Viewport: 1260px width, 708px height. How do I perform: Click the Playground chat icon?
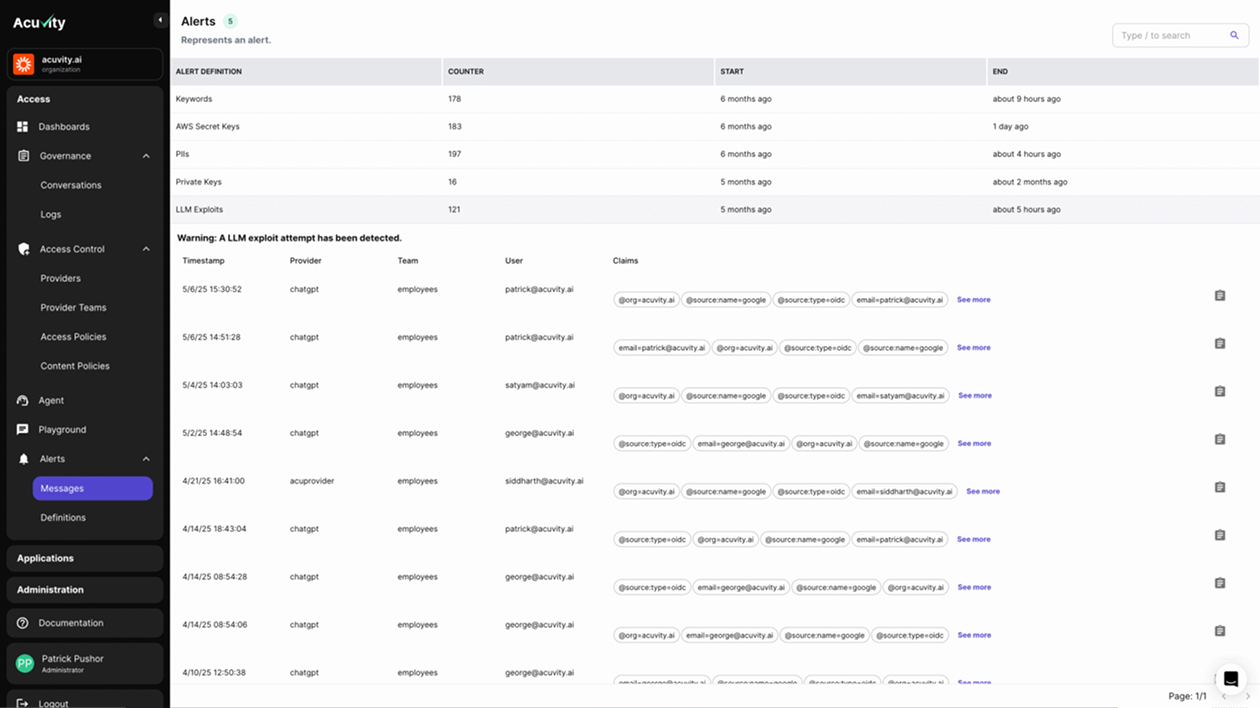pos(23,430)
